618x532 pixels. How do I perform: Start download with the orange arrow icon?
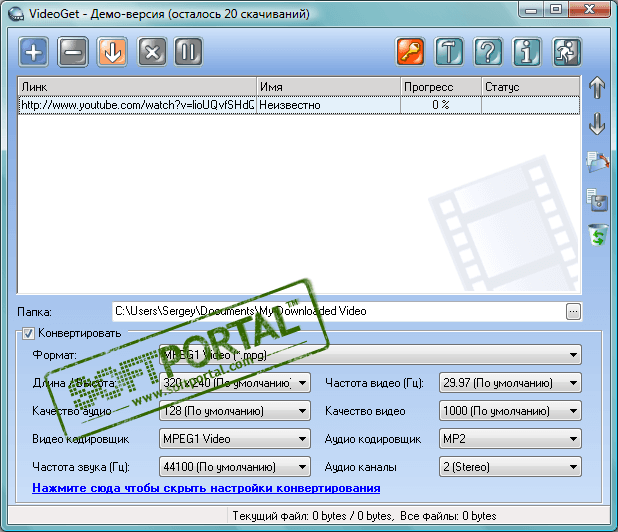coord(112,52)
